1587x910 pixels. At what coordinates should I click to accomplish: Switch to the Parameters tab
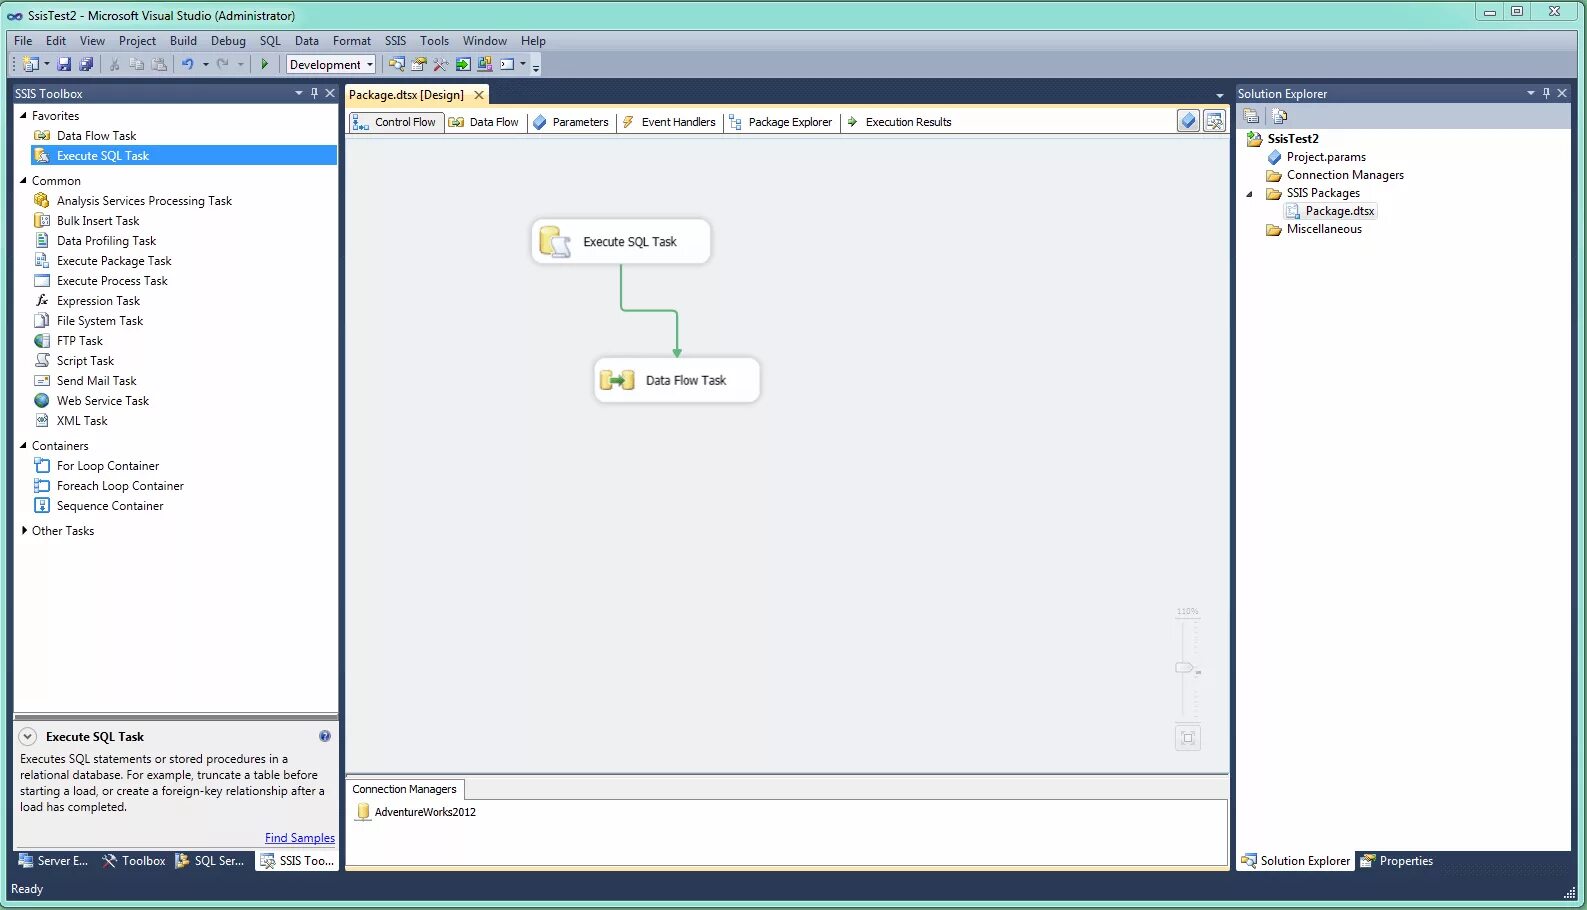(x=570, y=122)
